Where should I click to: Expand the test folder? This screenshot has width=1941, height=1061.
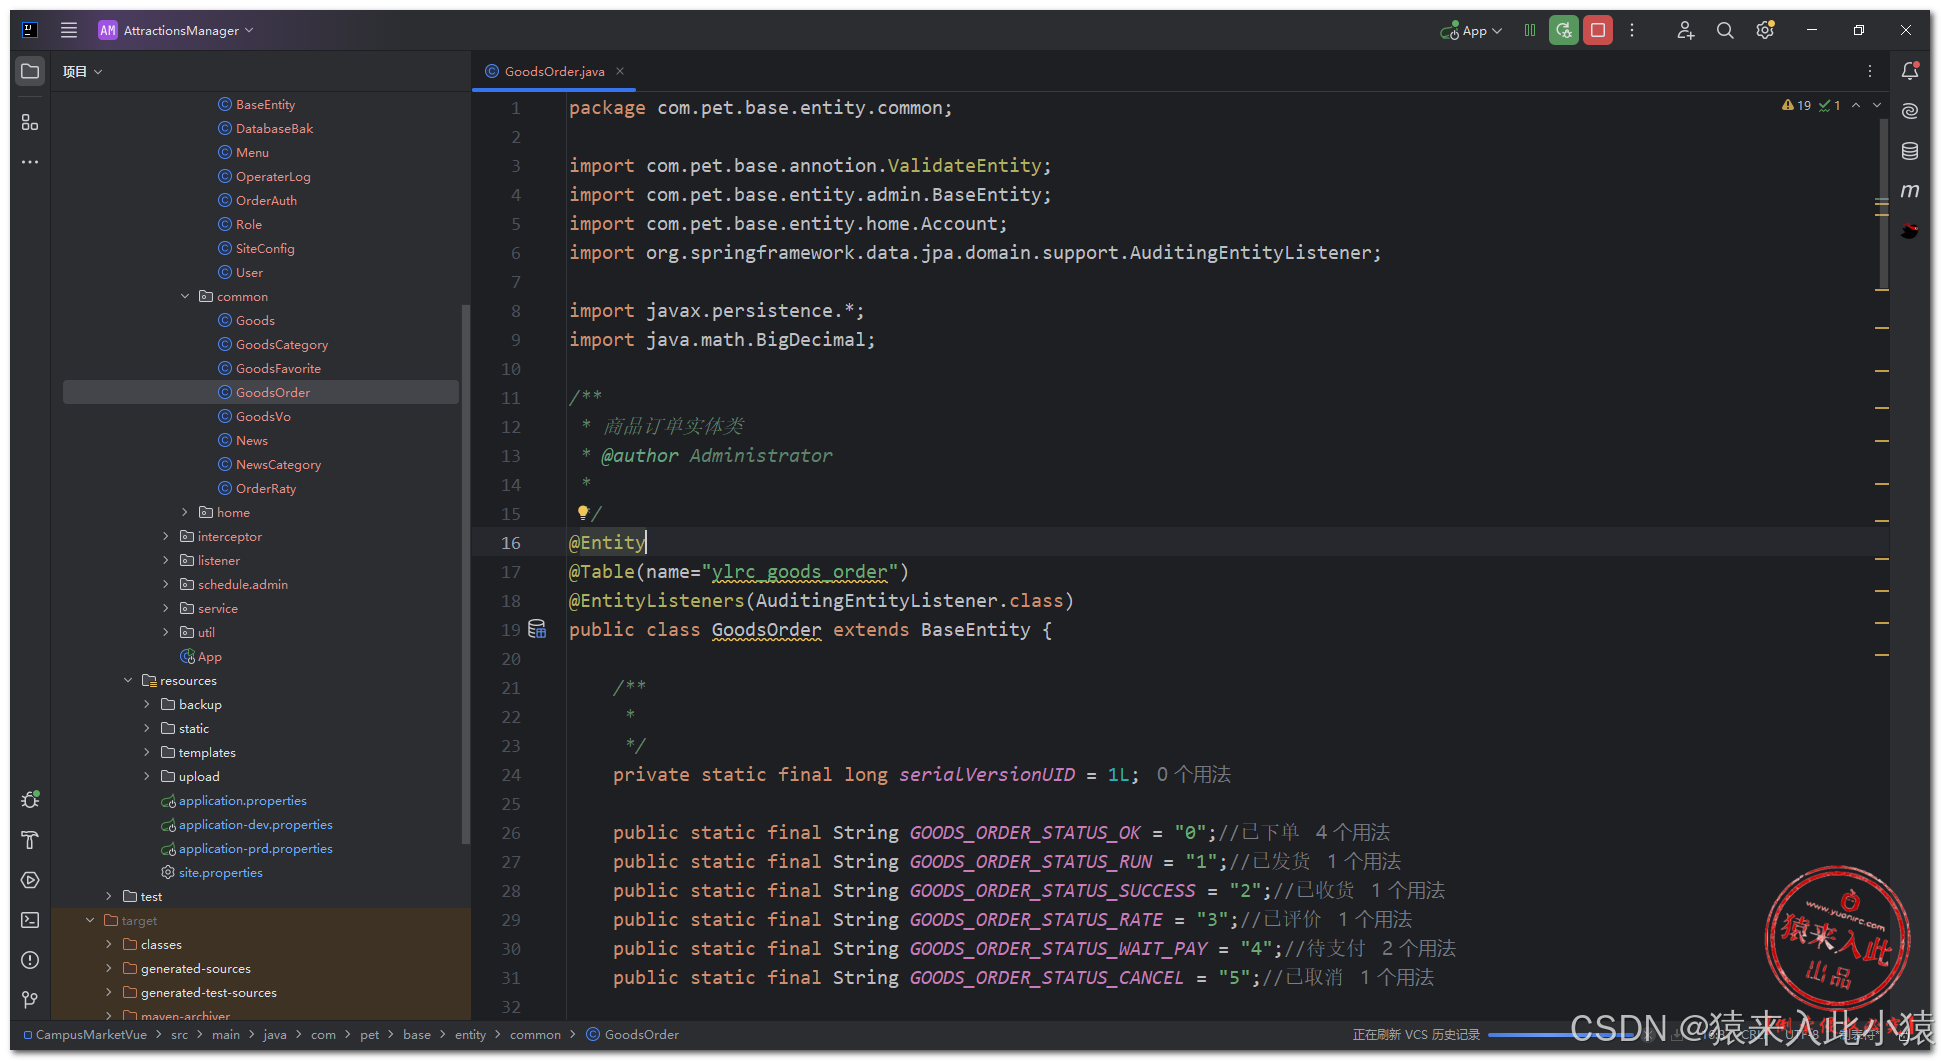tap(109, 896)
